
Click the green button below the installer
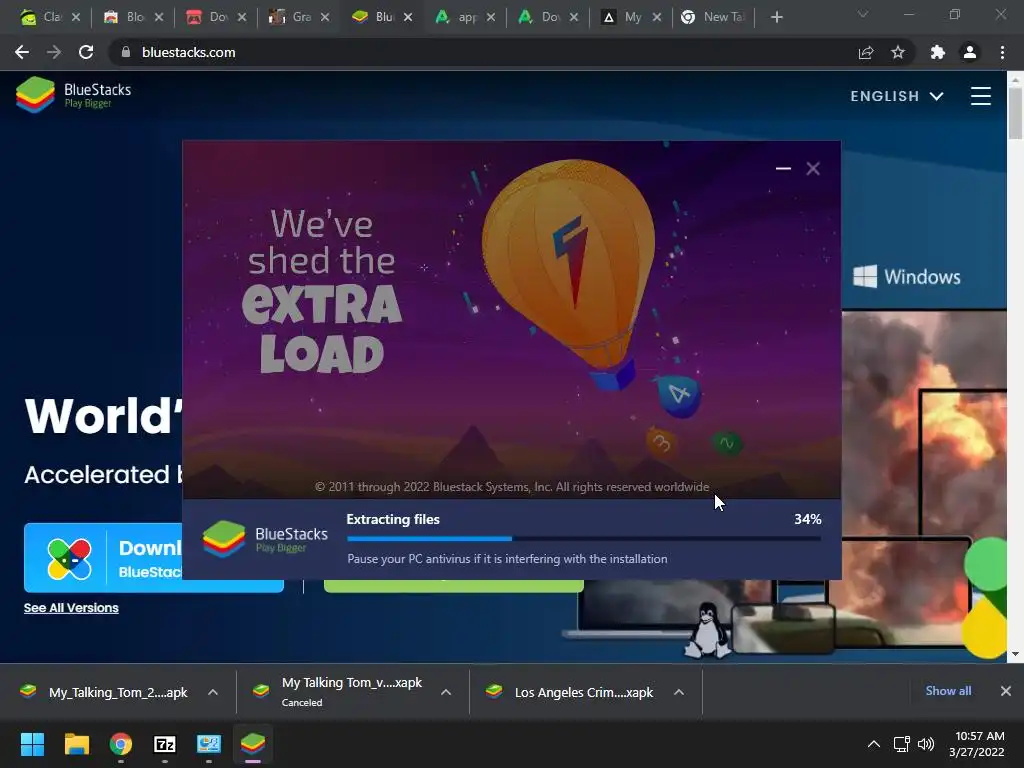(x=453, y=586)
